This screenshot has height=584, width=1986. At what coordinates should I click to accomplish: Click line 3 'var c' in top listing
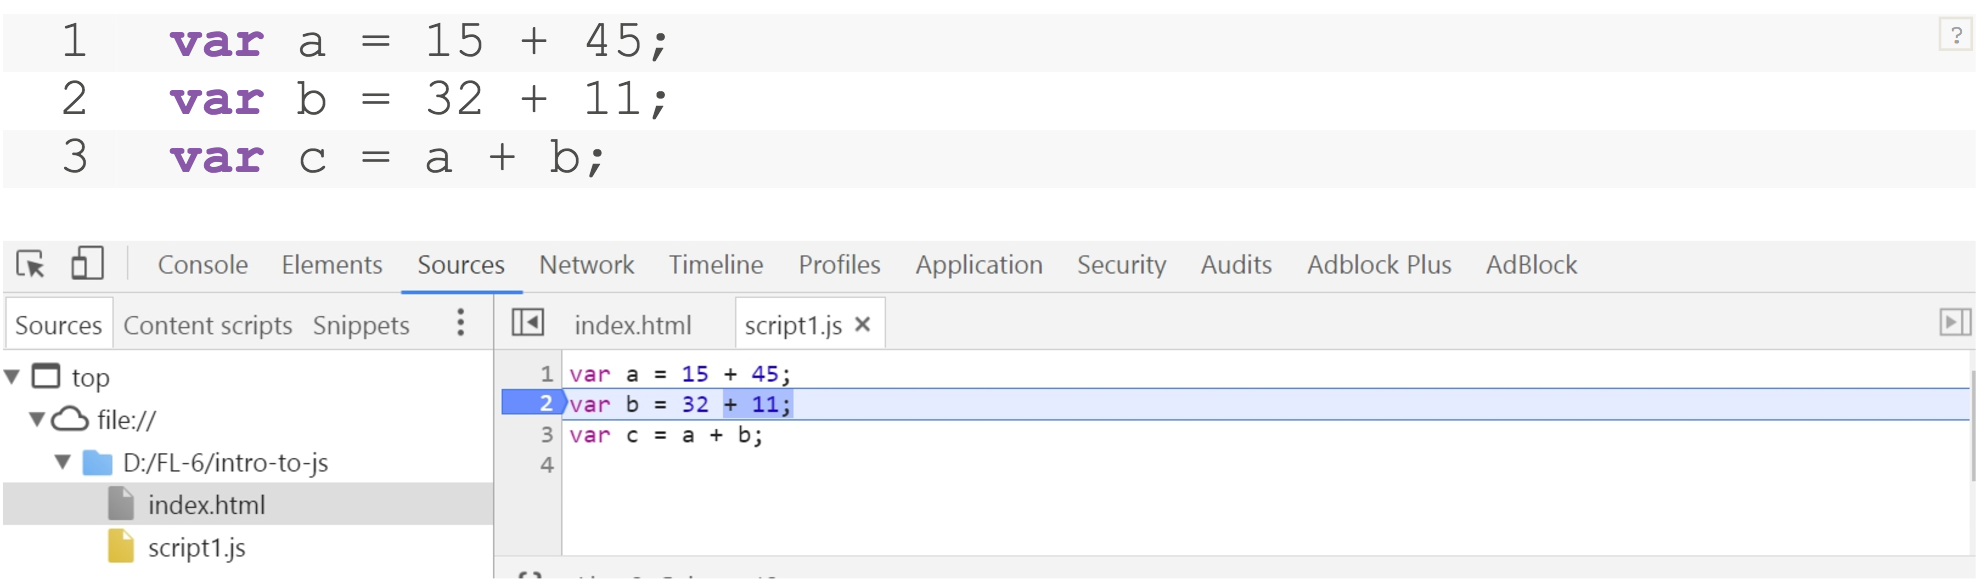388,158
